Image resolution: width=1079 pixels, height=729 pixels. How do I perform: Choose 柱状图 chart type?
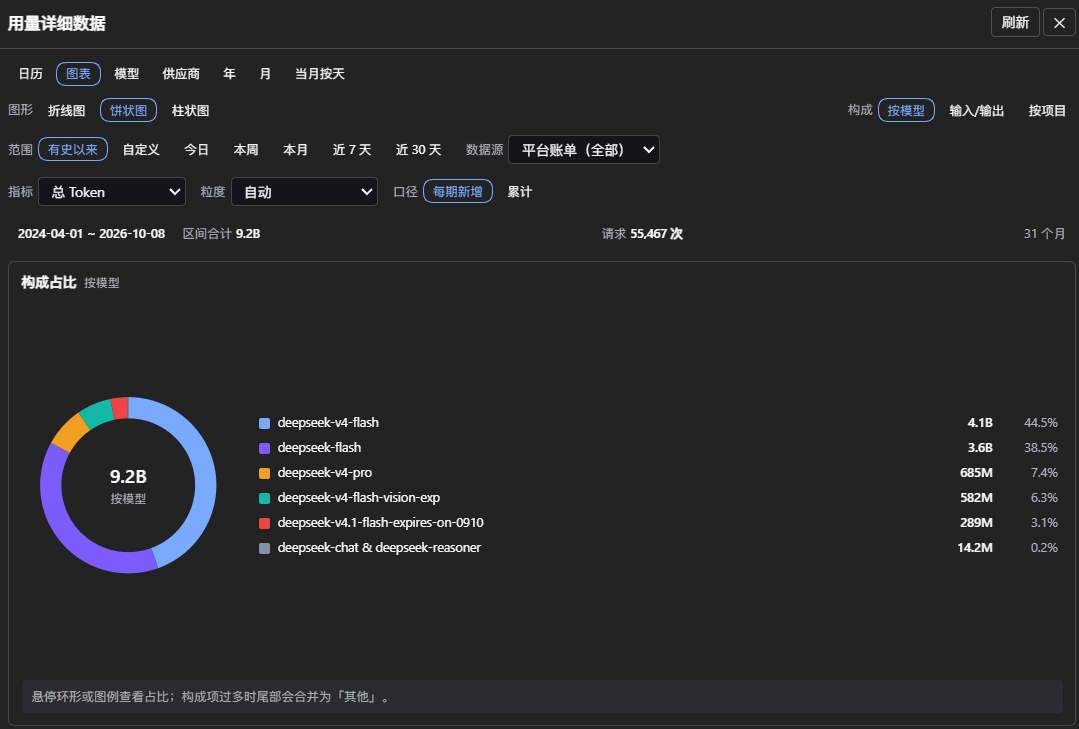[191, 110]
